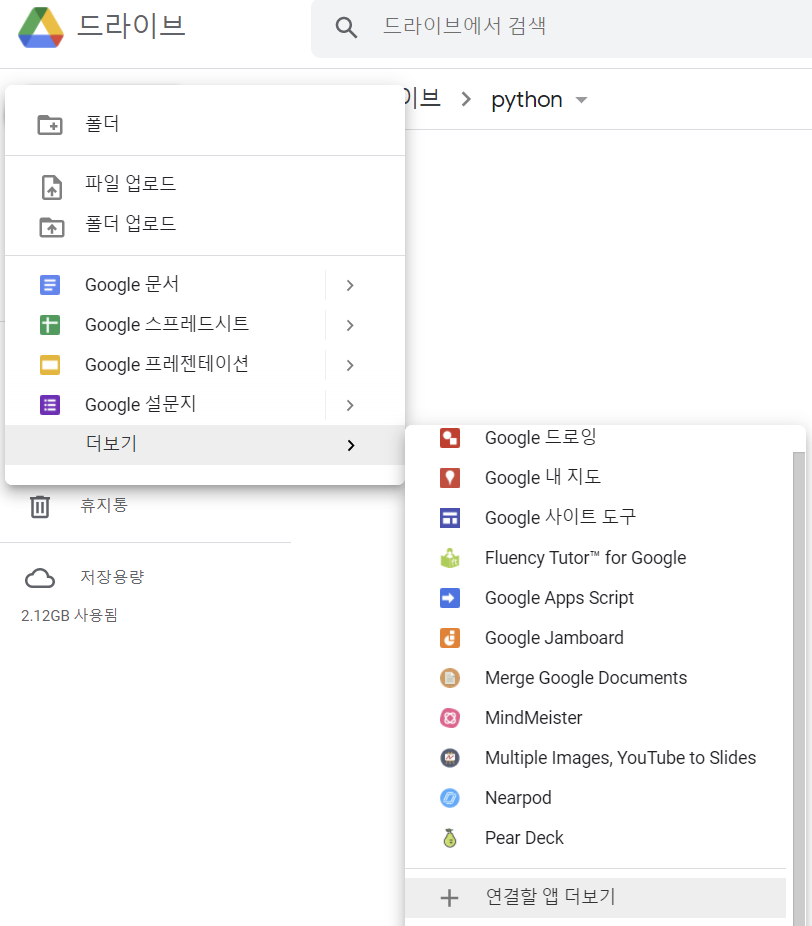Click the file upload icon
Image resolution: width=812 pixels, height=926 pixels.
[52, 187]
